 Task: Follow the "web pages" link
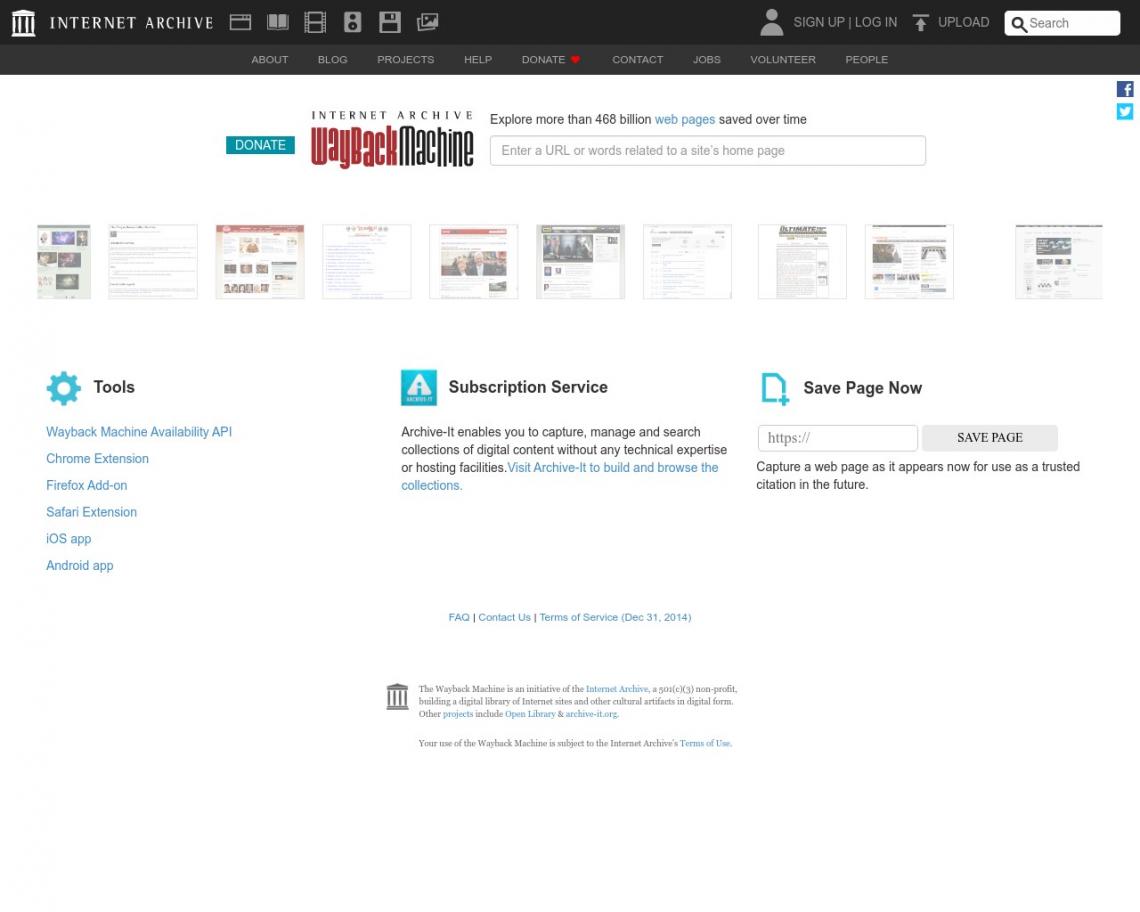(685, 119)
